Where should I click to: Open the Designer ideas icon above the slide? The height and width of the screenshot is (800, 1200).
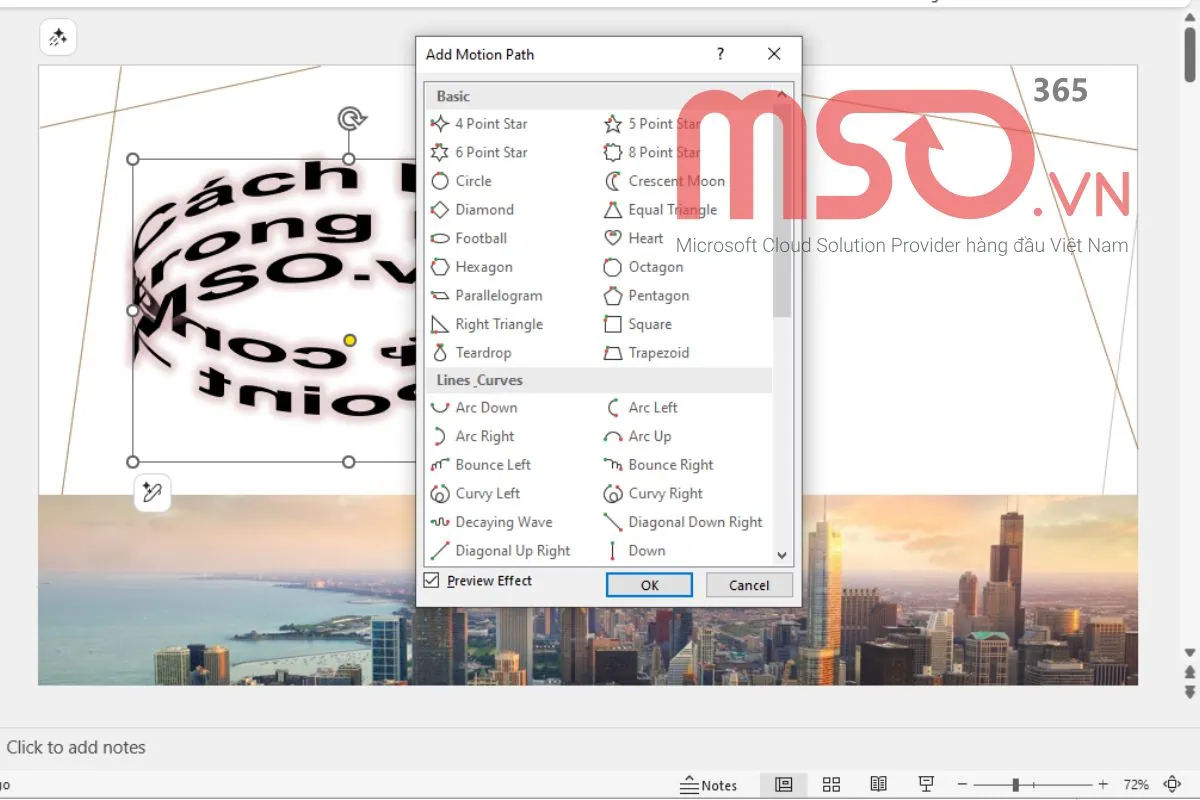pos(58,38)
